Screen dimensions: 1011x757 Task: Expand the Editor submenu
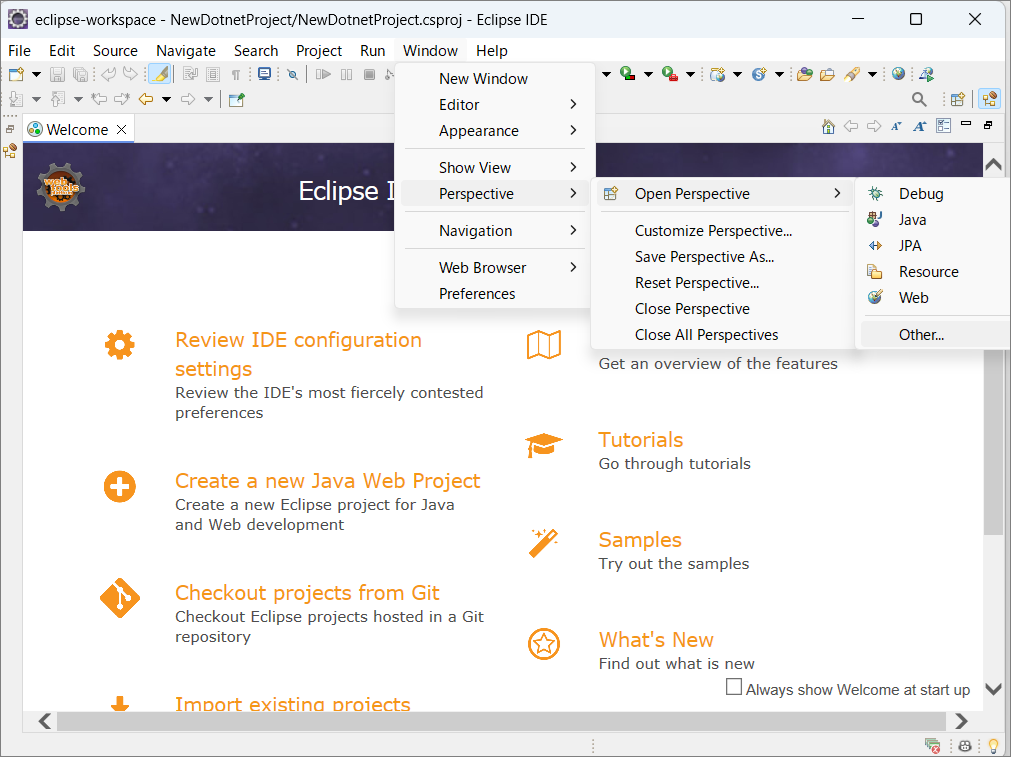[495, 104]
